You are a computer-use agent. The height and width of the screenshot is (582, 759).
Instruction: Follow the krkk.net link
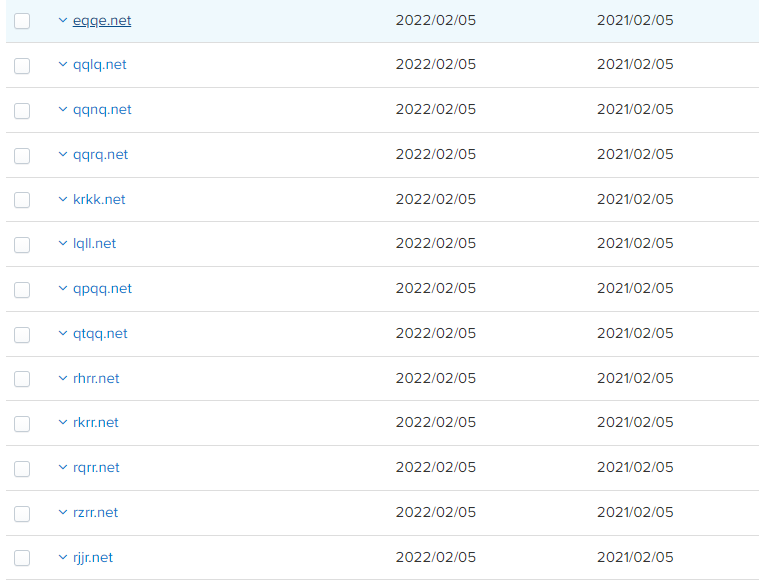coord(99,199)
